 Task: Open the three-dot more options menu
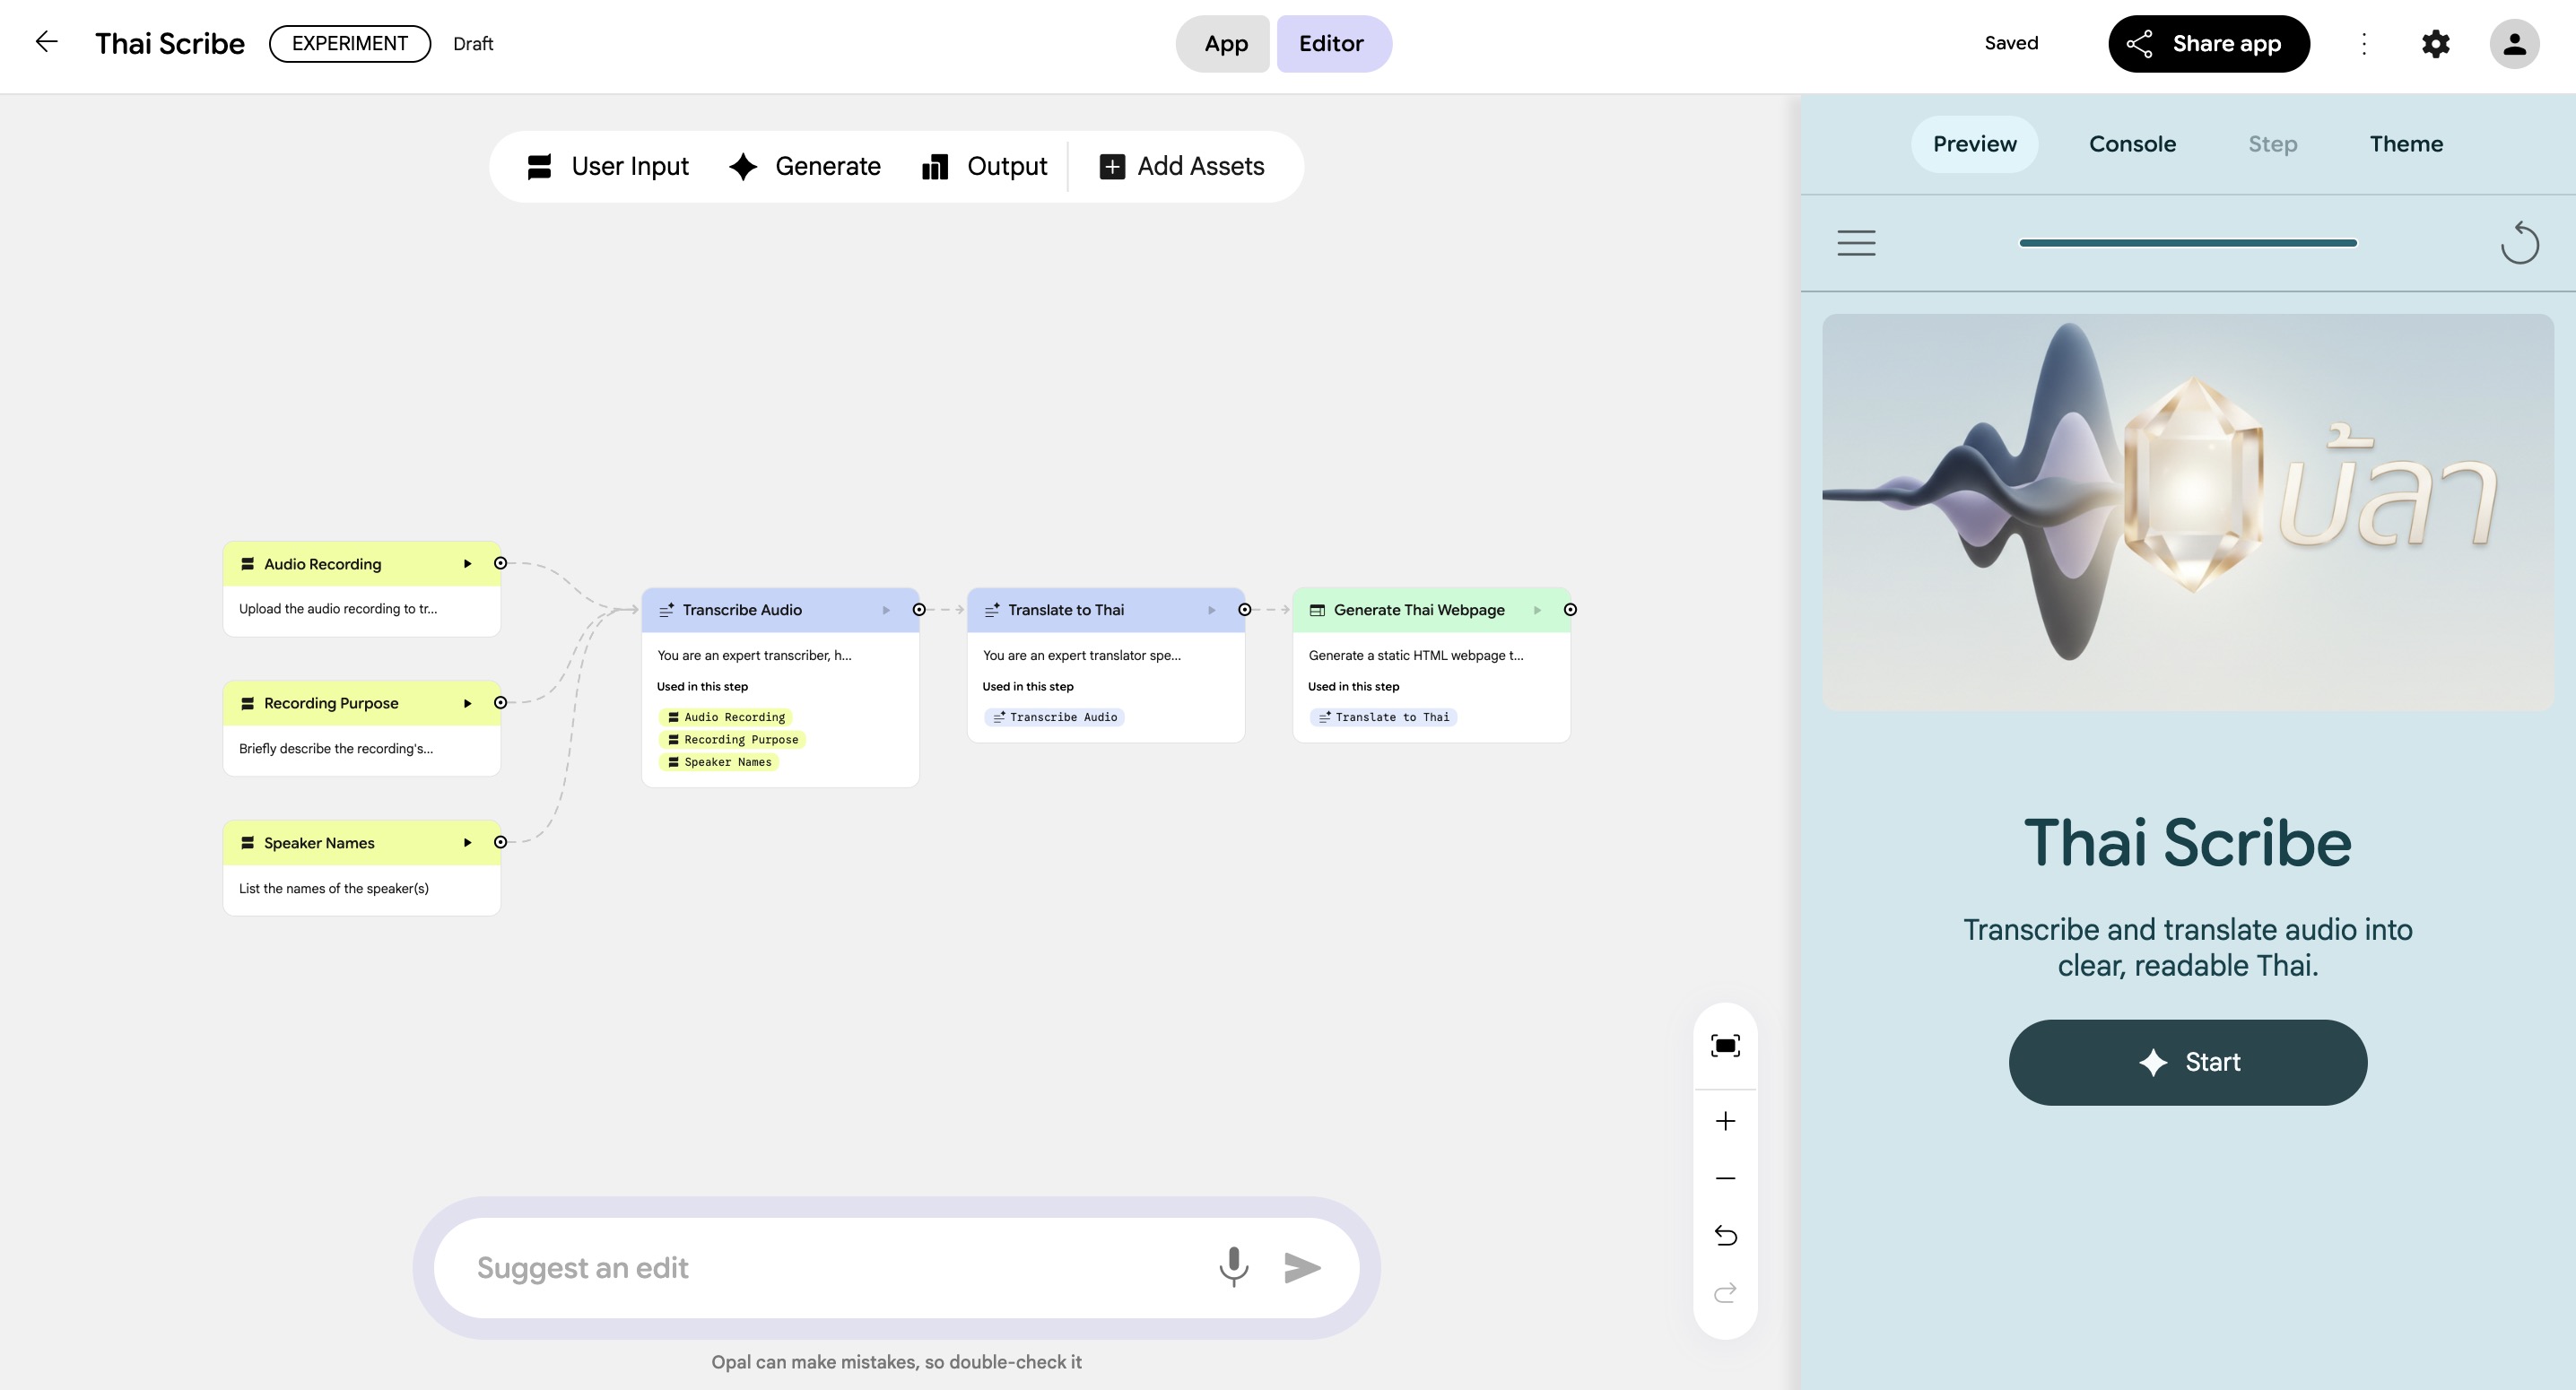pyautogui.click(x=2364, y=44)
